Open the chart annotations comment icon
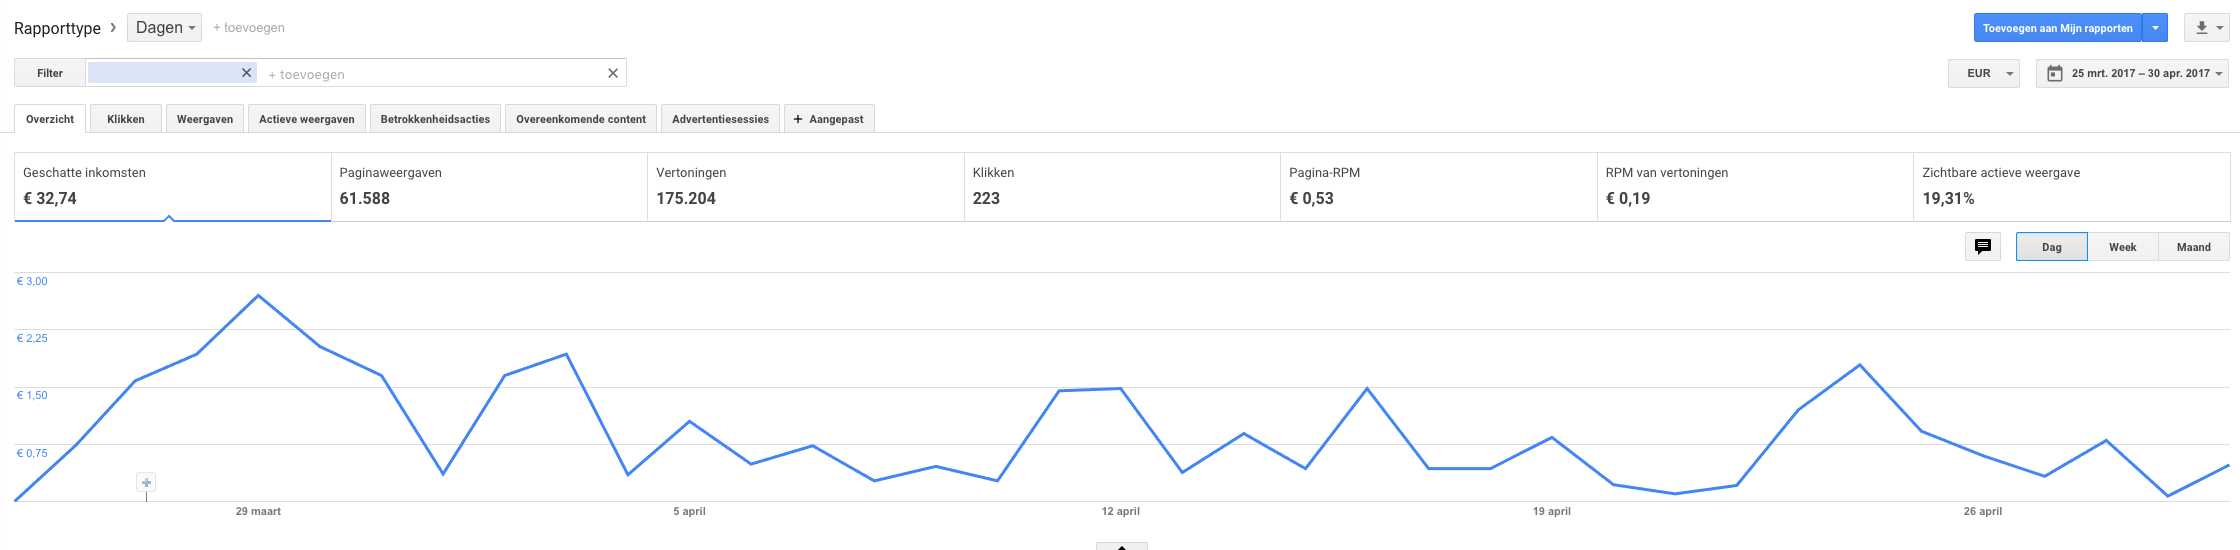The height and width of the screenshot is (550, 2240). [x=1982, y=247]
